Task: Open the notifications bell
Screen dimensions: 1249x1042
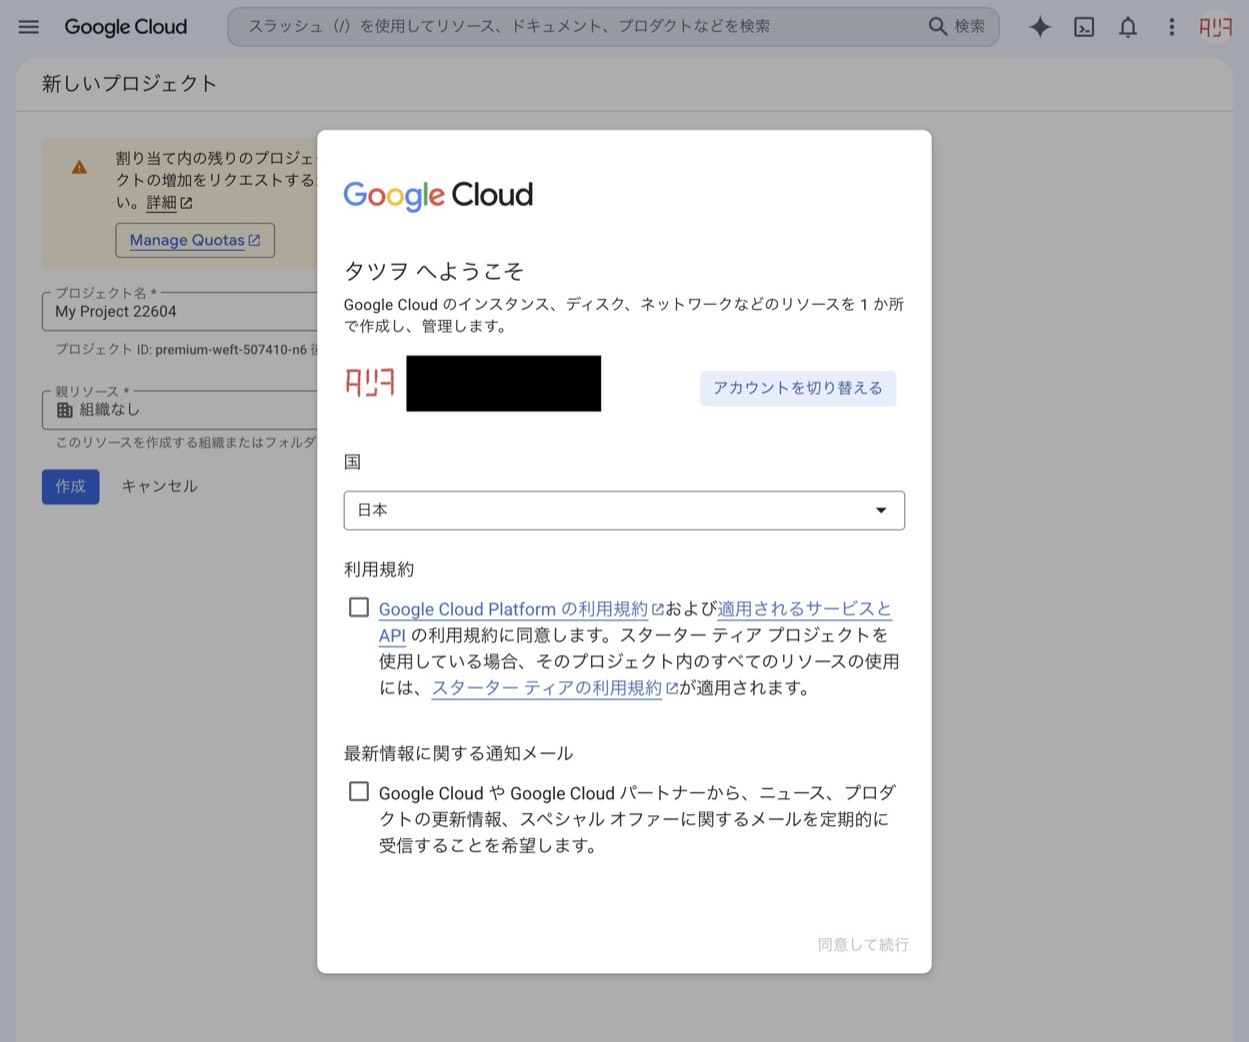Action: [x=1128, y=27]
